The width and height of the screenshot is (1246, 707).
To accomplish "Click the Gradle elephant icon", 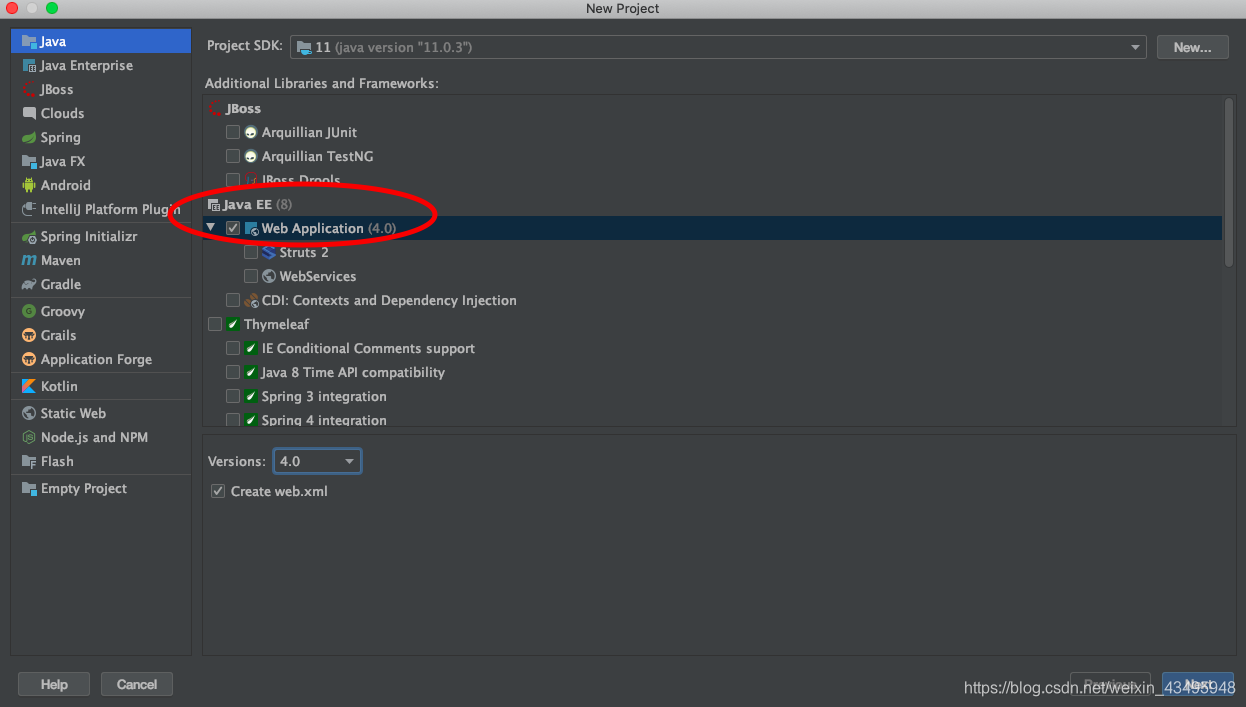I will (x=29, y=285).
